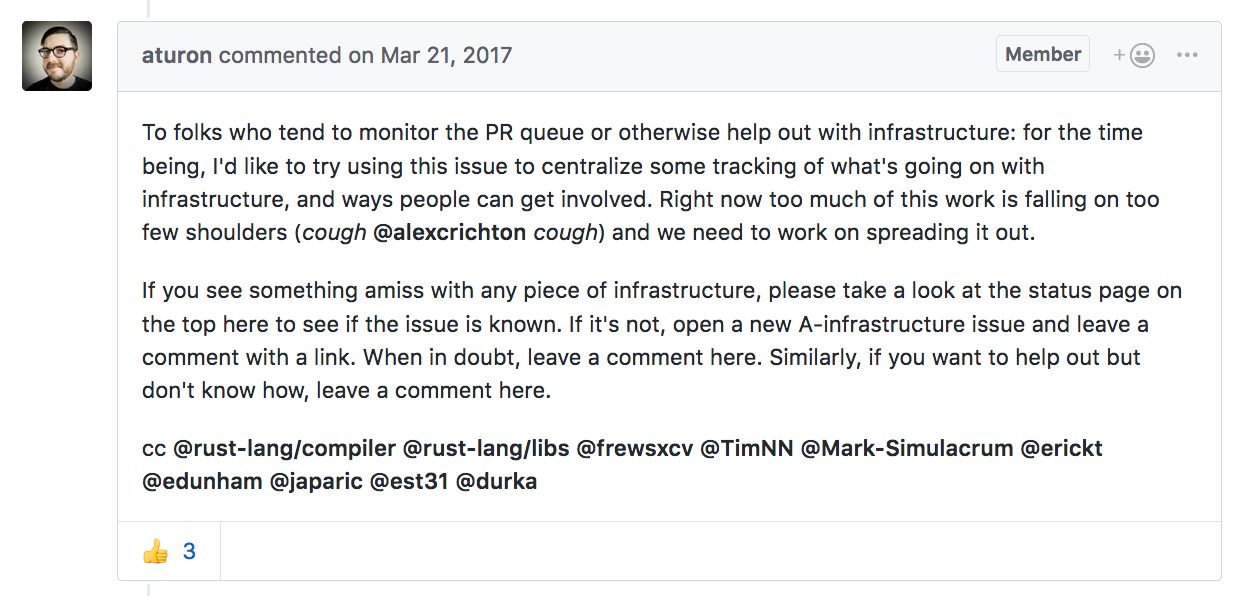1246x596 pixels.
Task: Visit @japaric profile mention
Action: [315, 481]
